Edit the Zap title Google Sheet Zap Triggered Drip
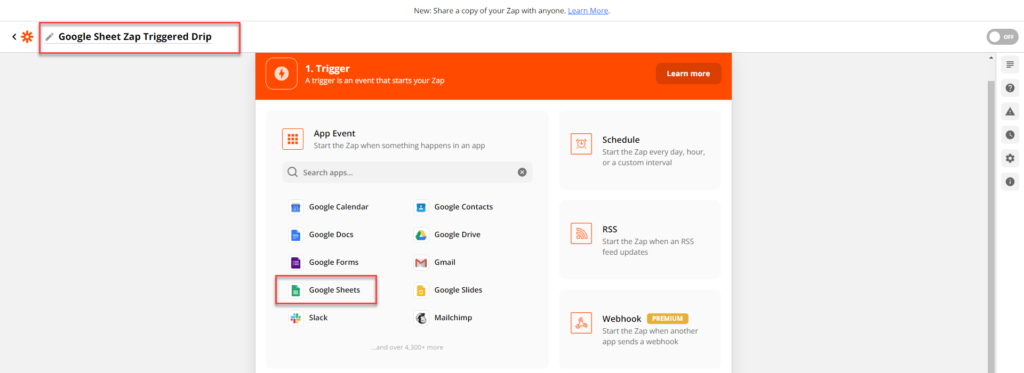The height and width of the screenshot is (373, 1024). pos(135,37)
